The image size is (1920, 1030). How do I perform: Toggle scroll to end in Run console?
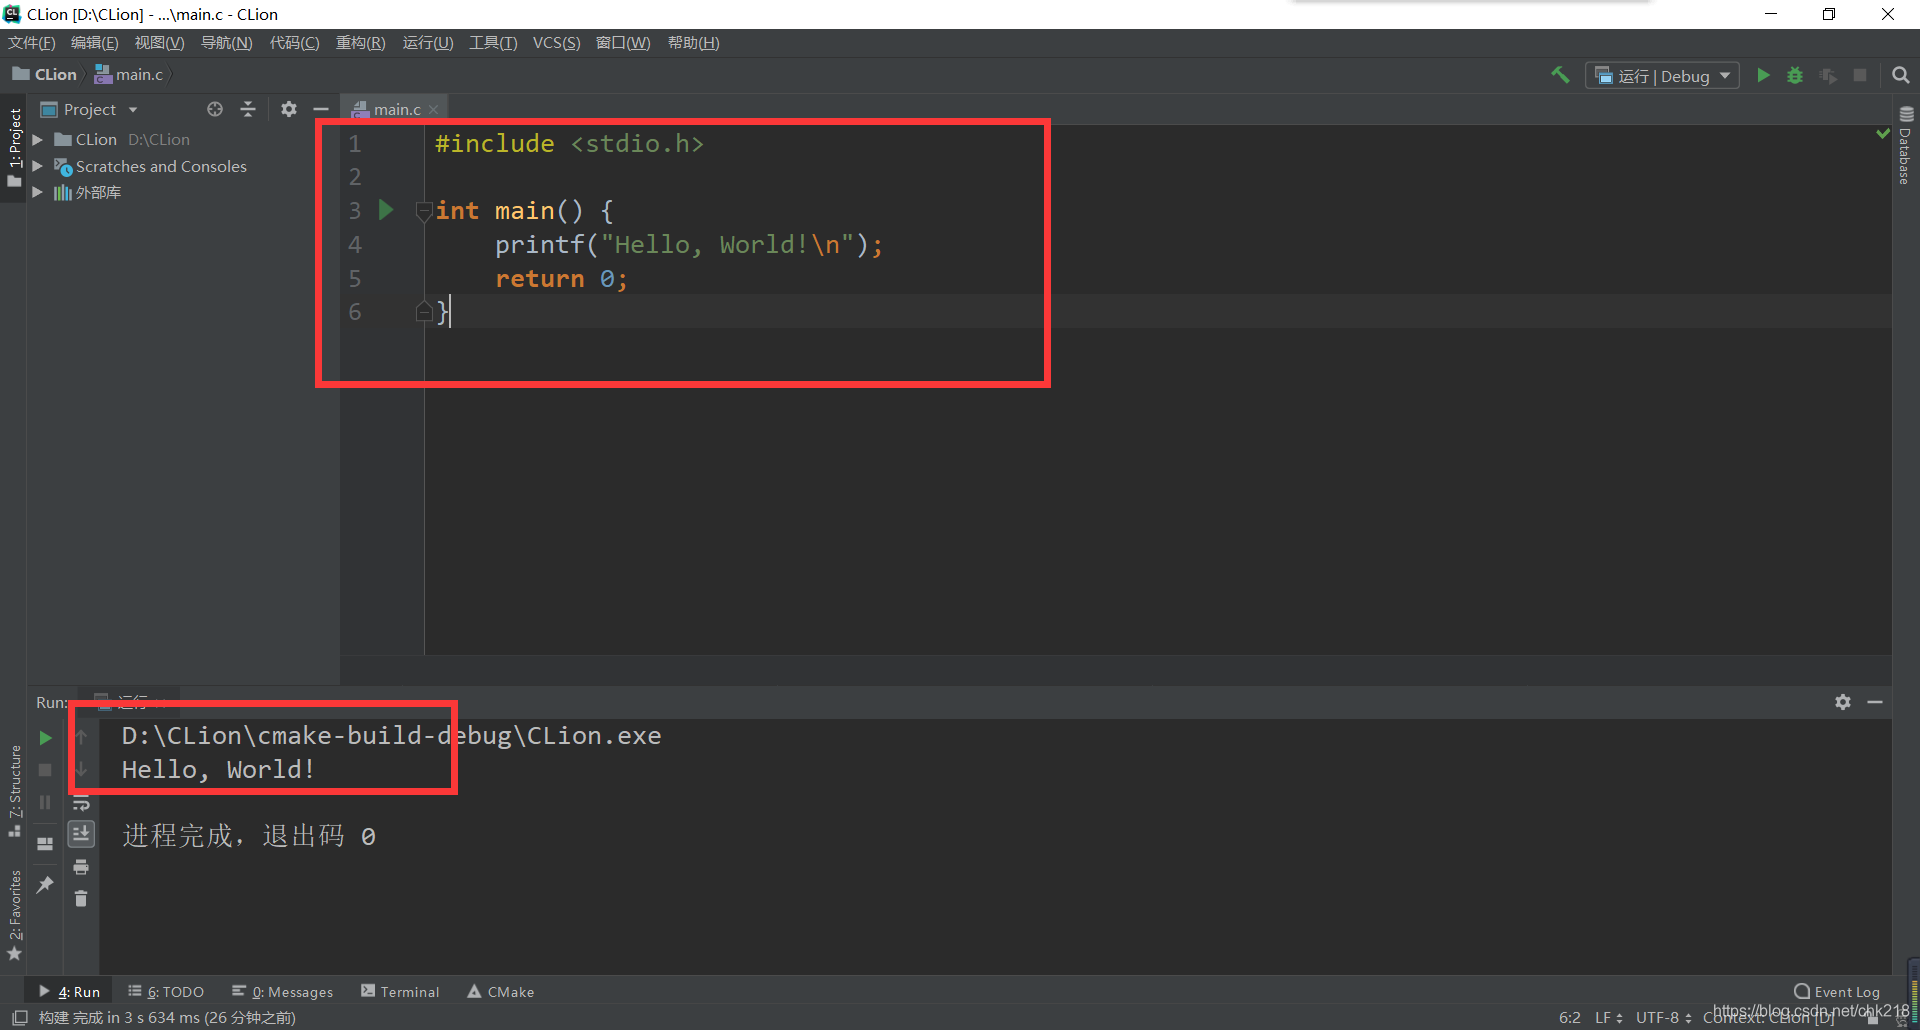pos(81,834)
